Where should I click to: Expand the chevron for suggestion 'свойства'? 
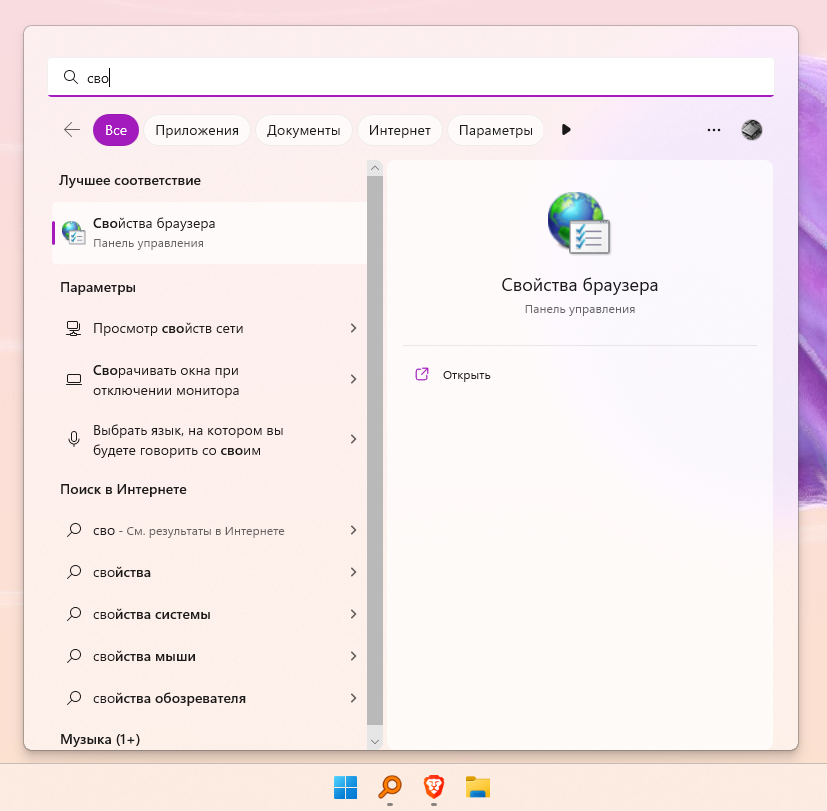click(x=353, y=572)
